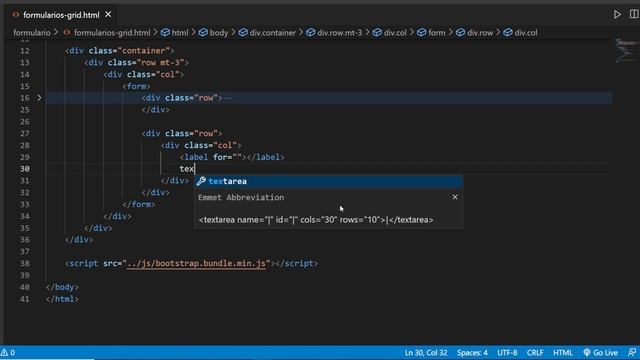Click the div class="row mt-3" line

click(136, 63)
